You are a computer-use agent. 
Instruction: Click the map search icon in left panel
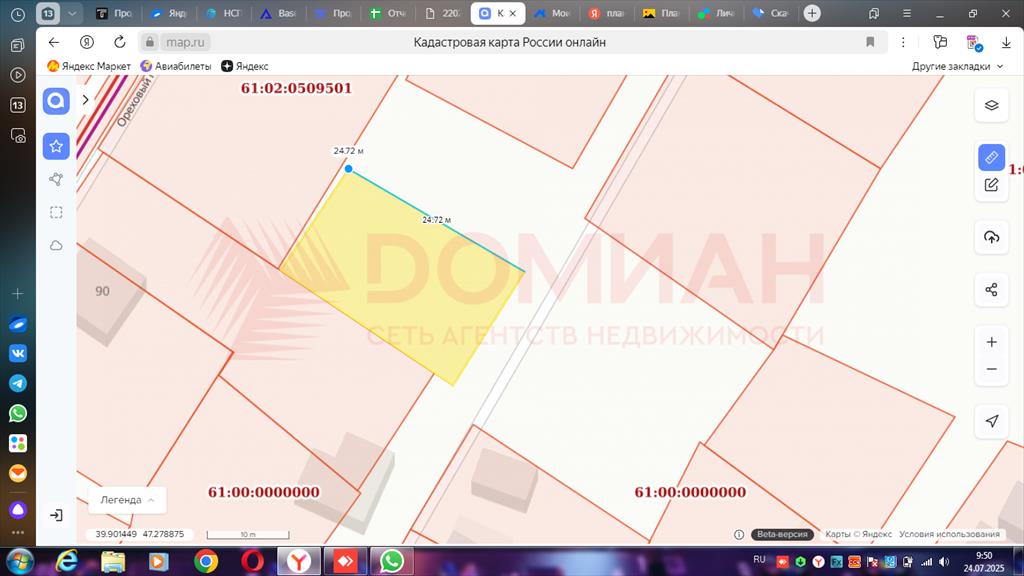tap(56, 101)
